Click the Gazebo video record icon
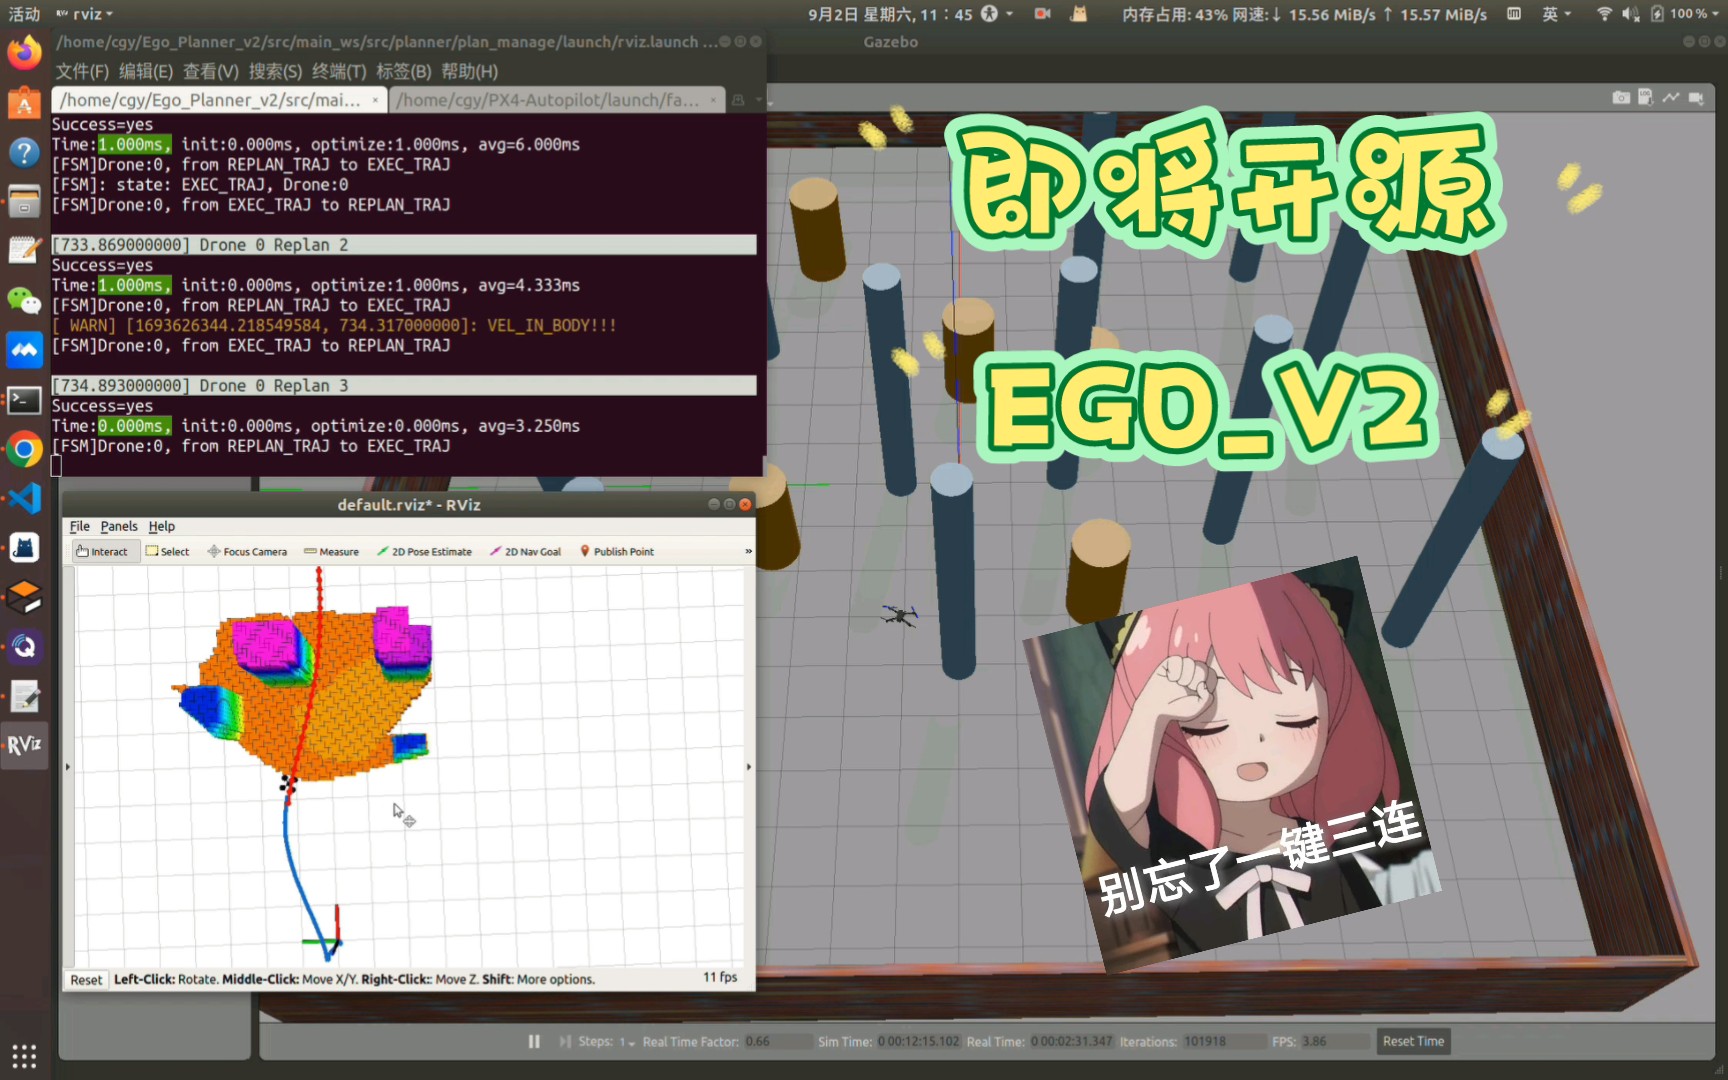The height and width of the screenshot is (1080, 1728). point(1696,97)
